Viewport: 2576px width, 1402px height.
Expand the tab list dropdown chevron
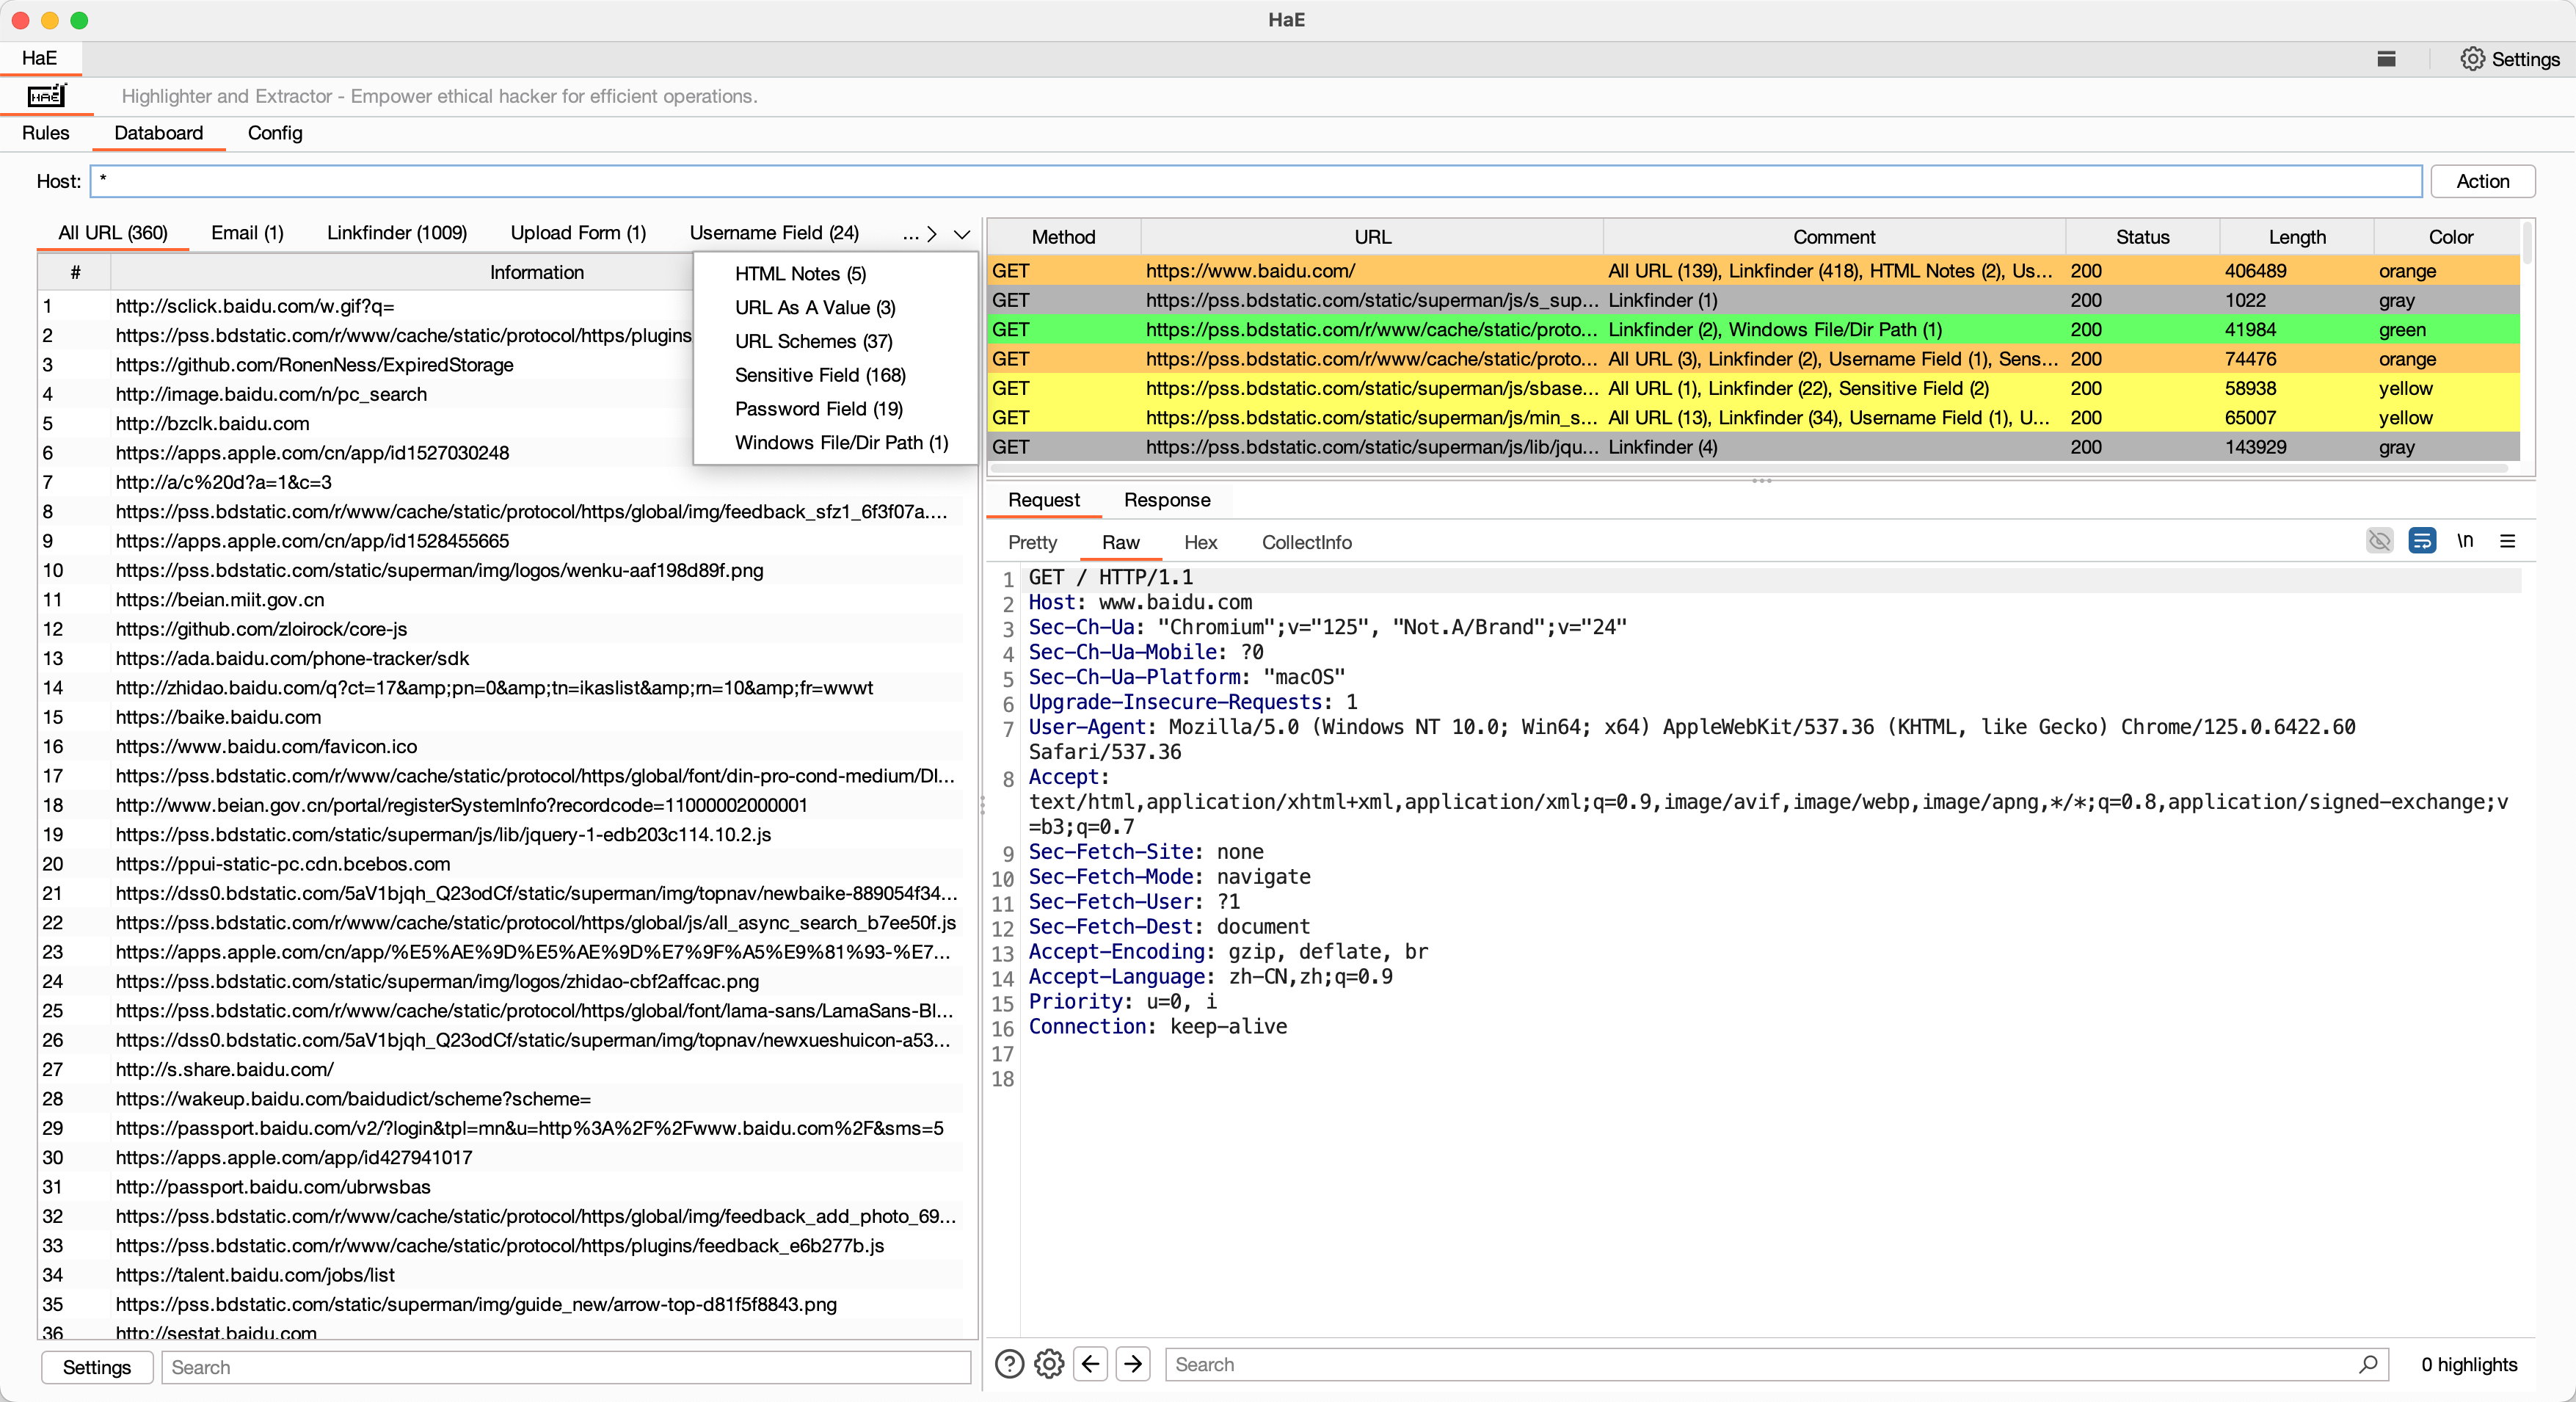(961, 234)
